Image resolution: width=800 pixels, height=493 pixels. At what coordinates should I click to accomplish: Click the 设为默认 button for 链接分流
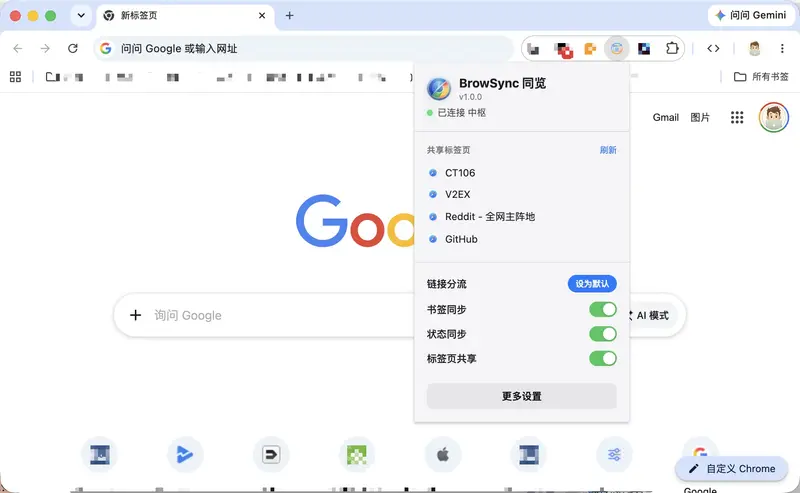[592, 284]
